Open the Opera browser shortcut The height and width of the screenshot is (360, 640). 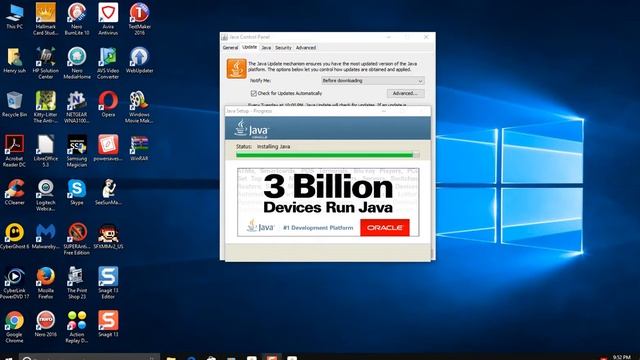tap(108, 104)
